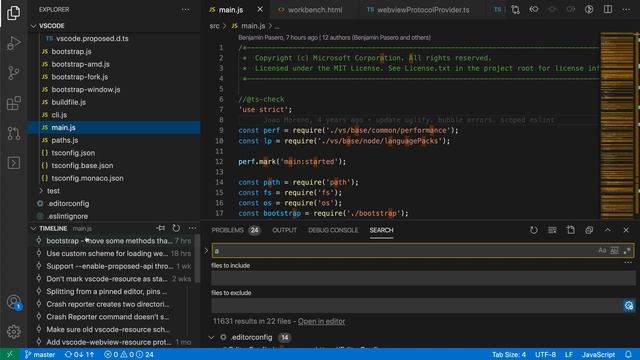The width and height of the screenshot is (640, 360).
Task: Change Tab Size: 4 indentation setting
Action: click(509, 354)
